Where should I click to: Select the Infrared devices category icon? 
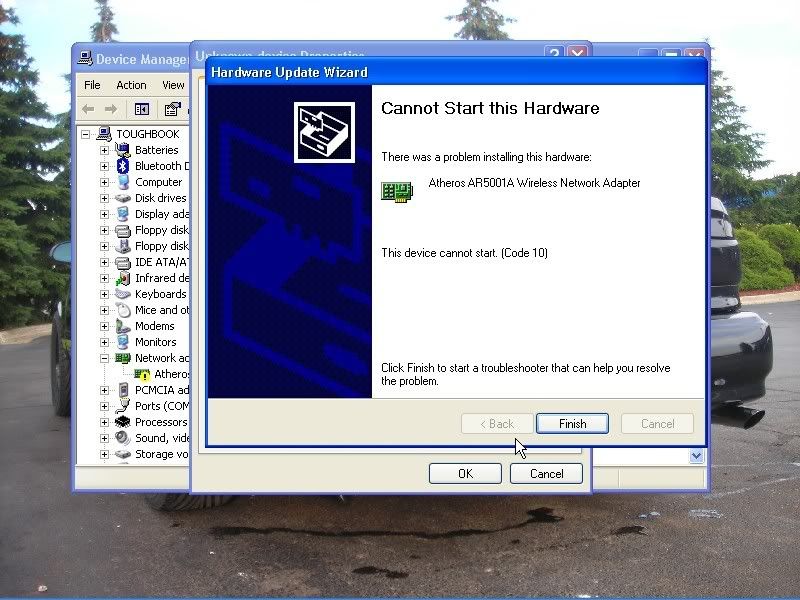[x=122, y=278]
